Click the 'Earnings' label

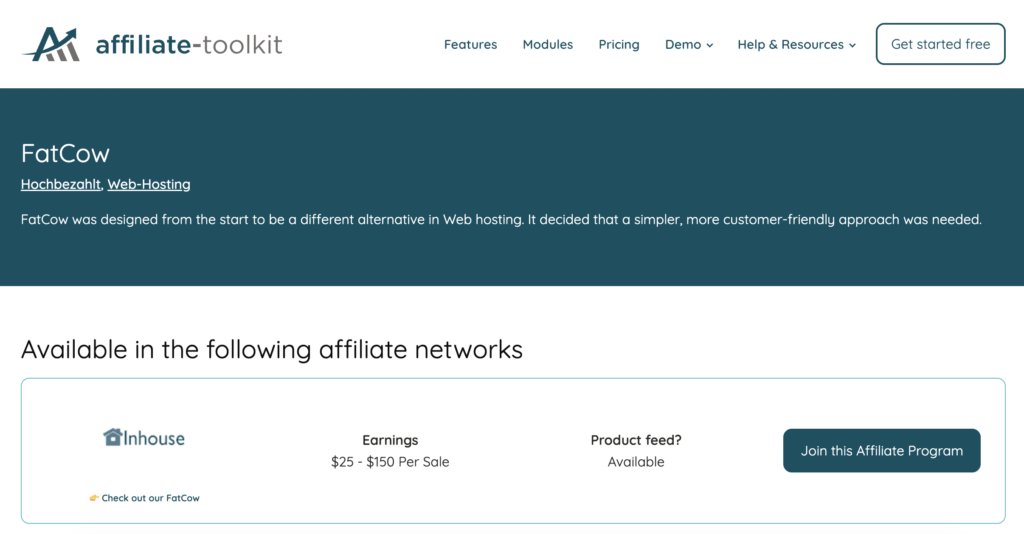tap(390, 440)
